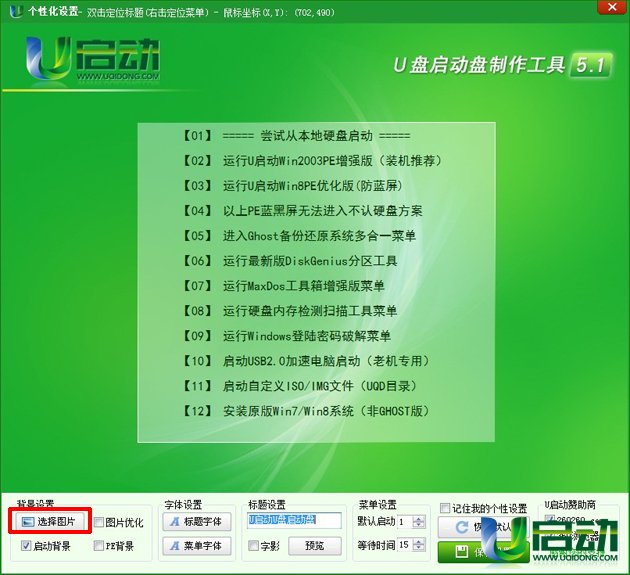Select menu entry 【02】 运行U启动Win2003PE增强版
This screenshot has height=575, width=630.
click(x=311, y=161)
